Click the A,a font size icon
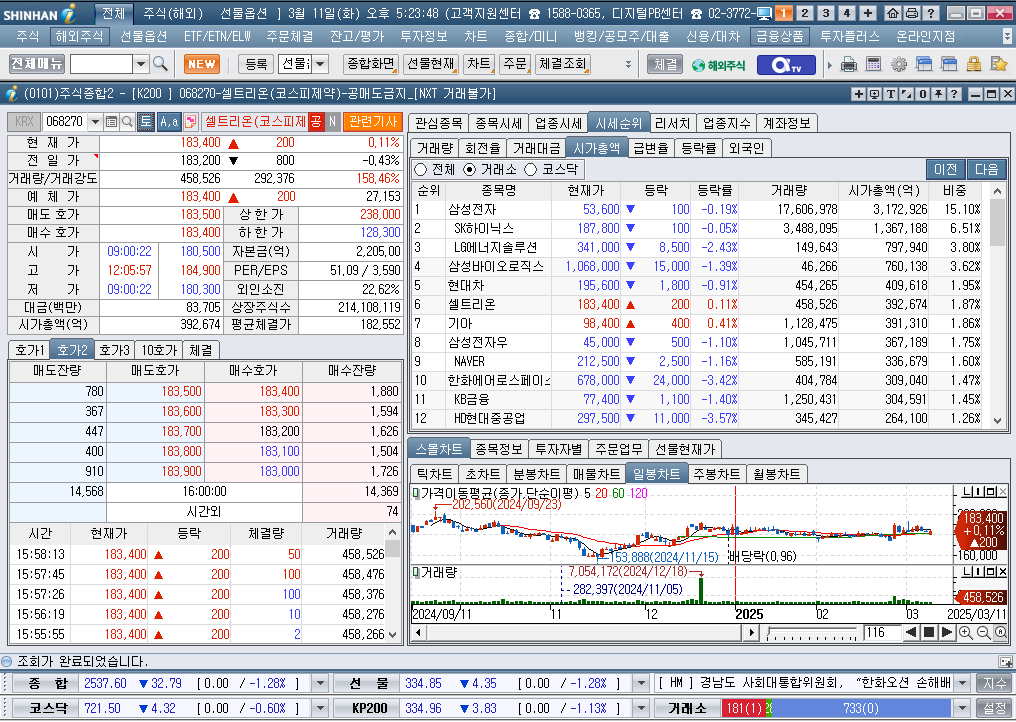This screenshot has height=722, width=1016. (x=169, y=121)
